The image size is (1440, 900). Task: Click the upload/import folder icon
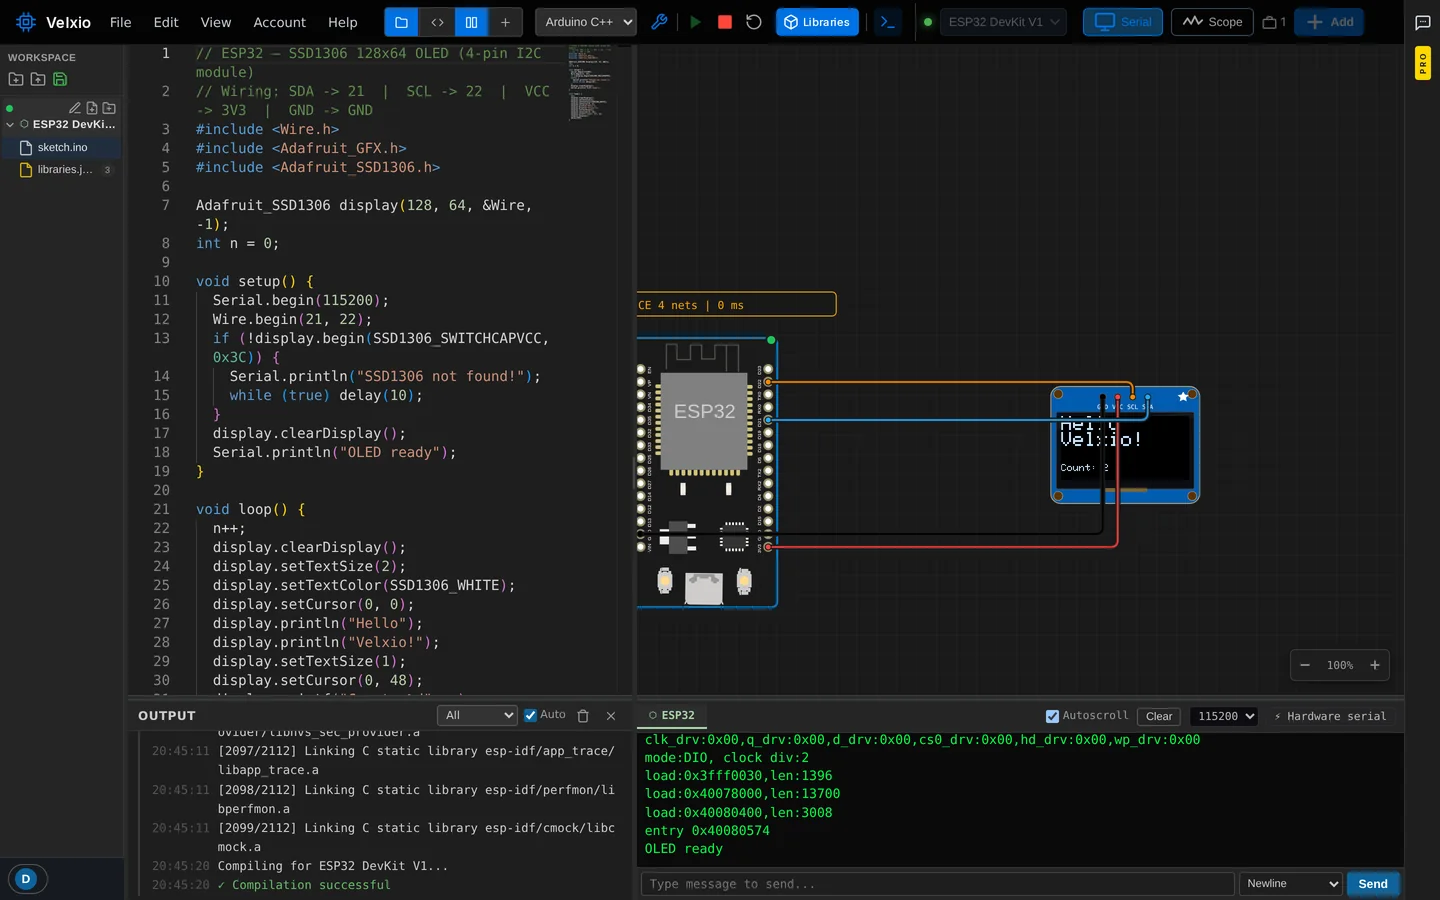38,79
